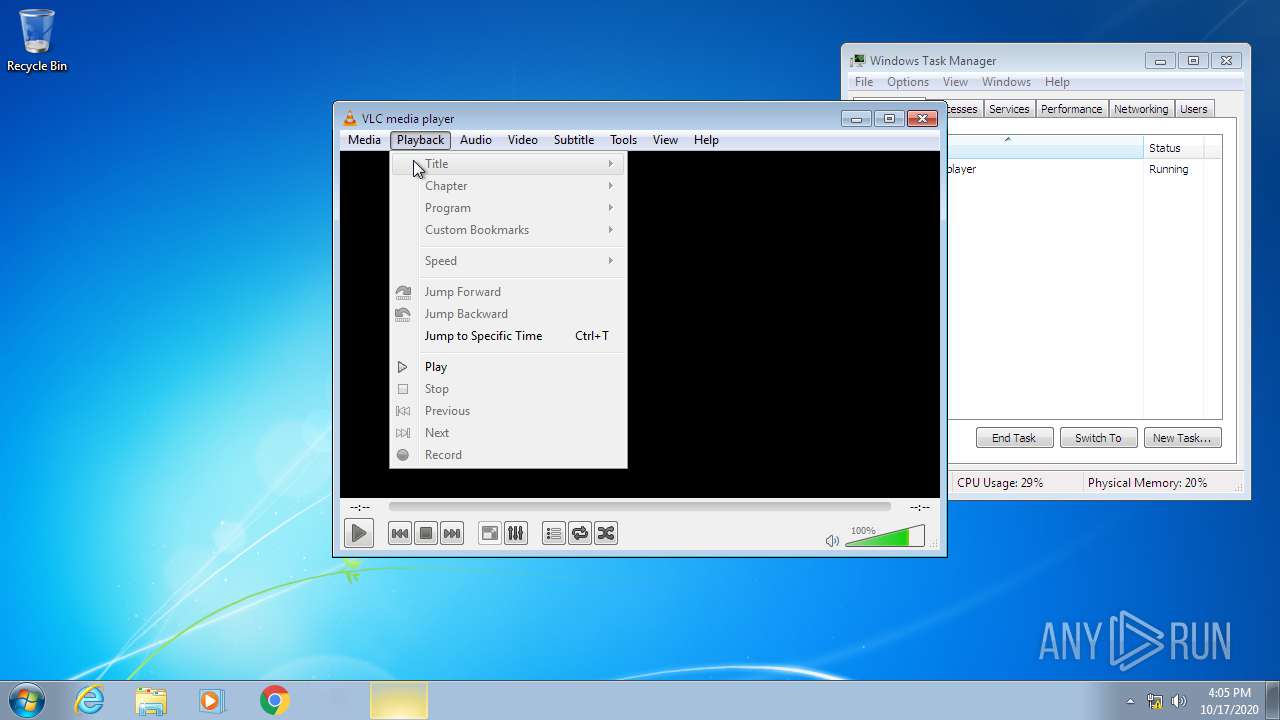This screenshot has height=720, width=1280.
Task: Open Task Manager View menu
Action: click(955, 82)
